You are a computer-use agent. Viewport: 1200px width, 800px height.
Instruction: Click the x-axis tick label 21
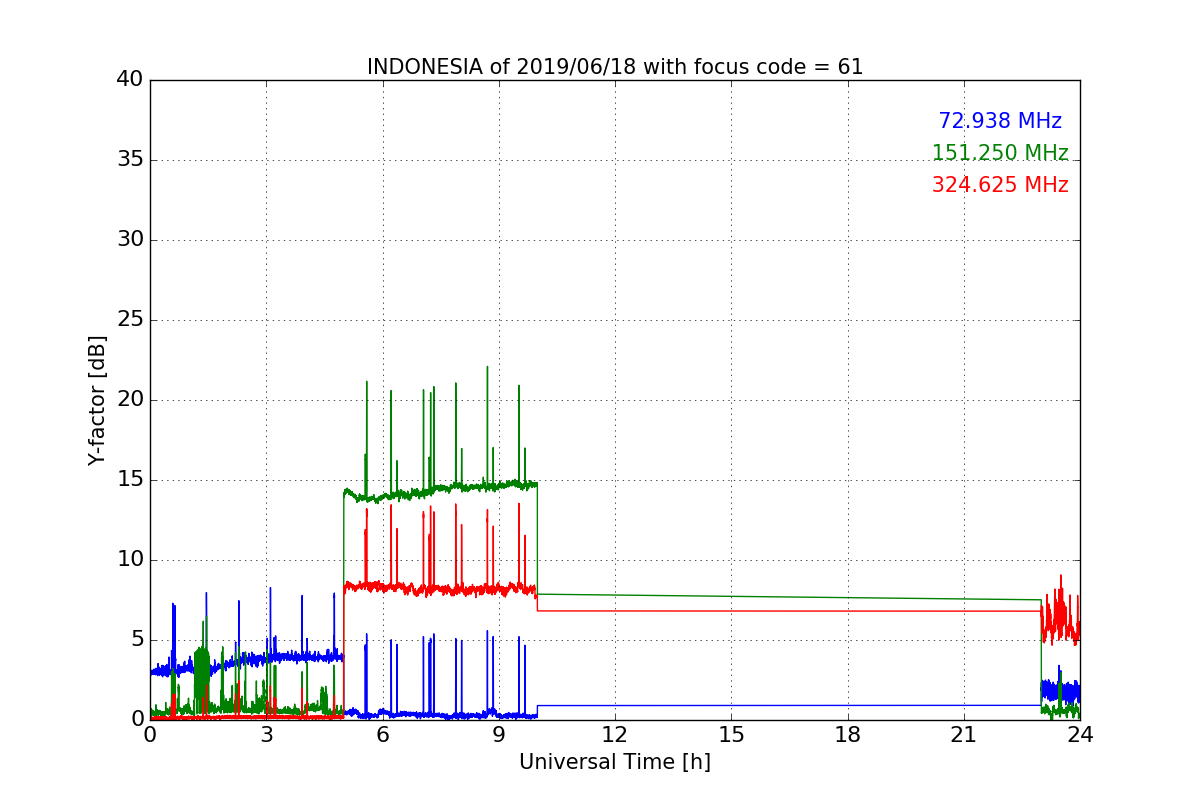tap(964, 735)
